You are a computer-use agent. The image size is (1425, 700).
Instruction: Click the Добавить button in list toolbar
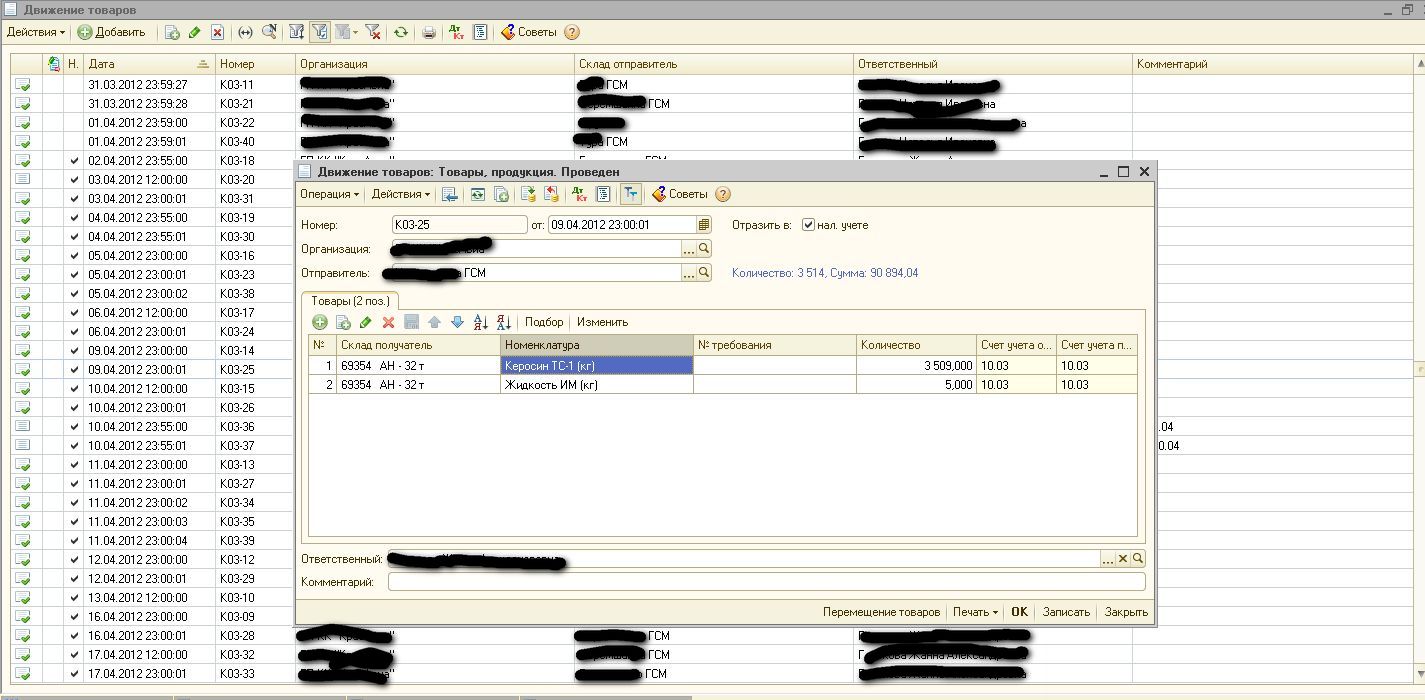(x=112, y=32)
